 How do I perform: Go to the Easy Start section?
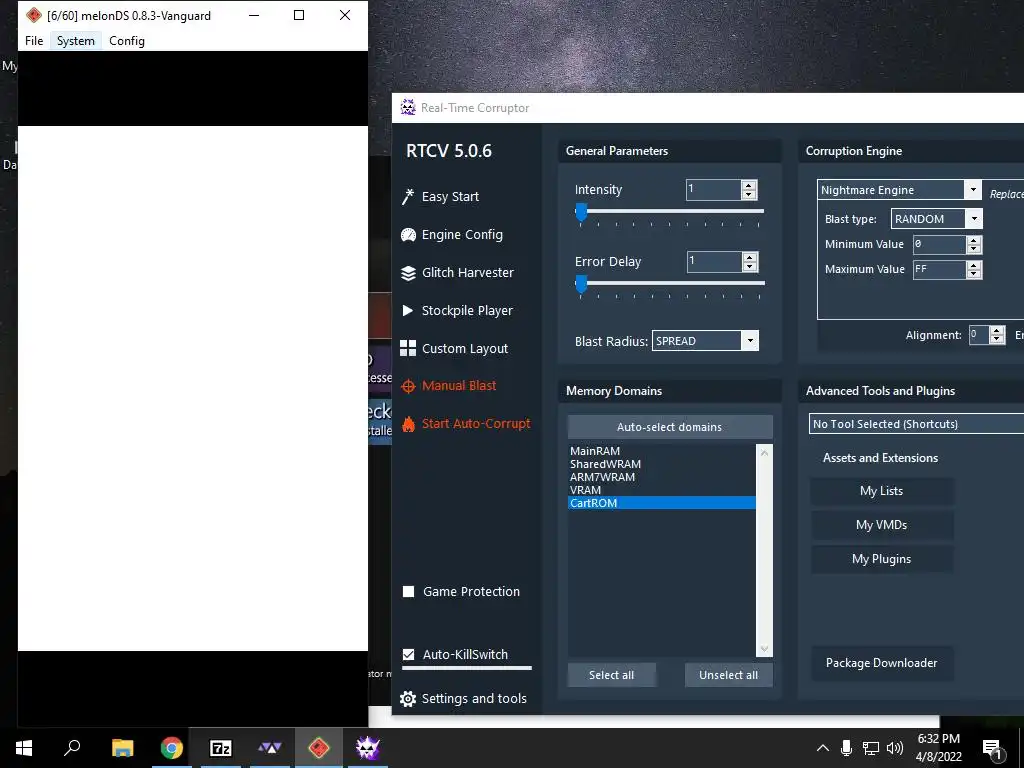pos(450,197)
